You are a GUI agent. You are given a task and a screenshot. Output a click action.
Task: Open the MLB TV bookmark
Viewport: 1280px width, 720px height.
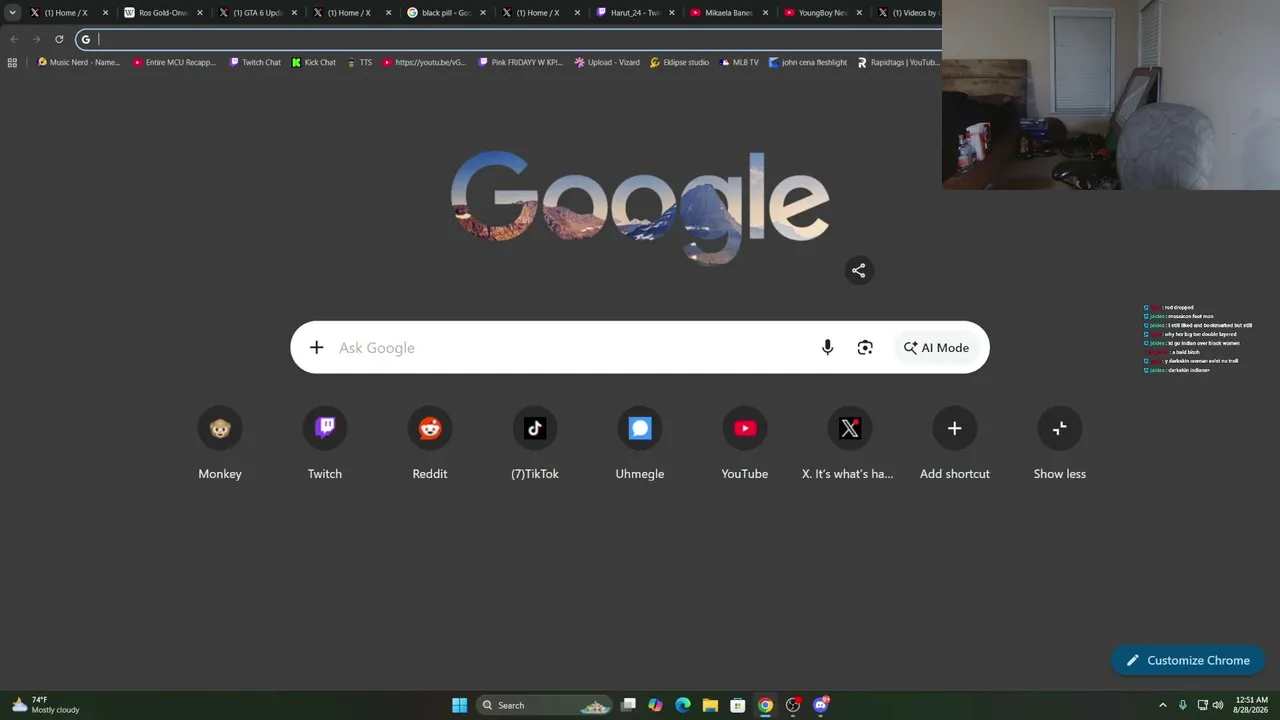click(x=739, y=62)
